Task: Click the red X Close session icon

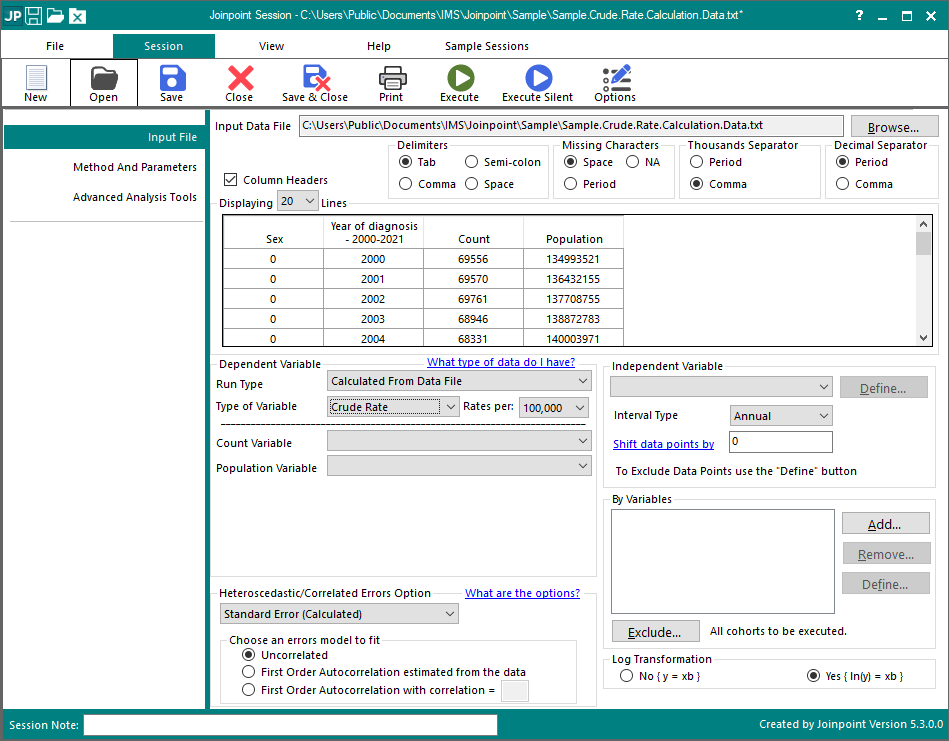Action: point(240,82)
